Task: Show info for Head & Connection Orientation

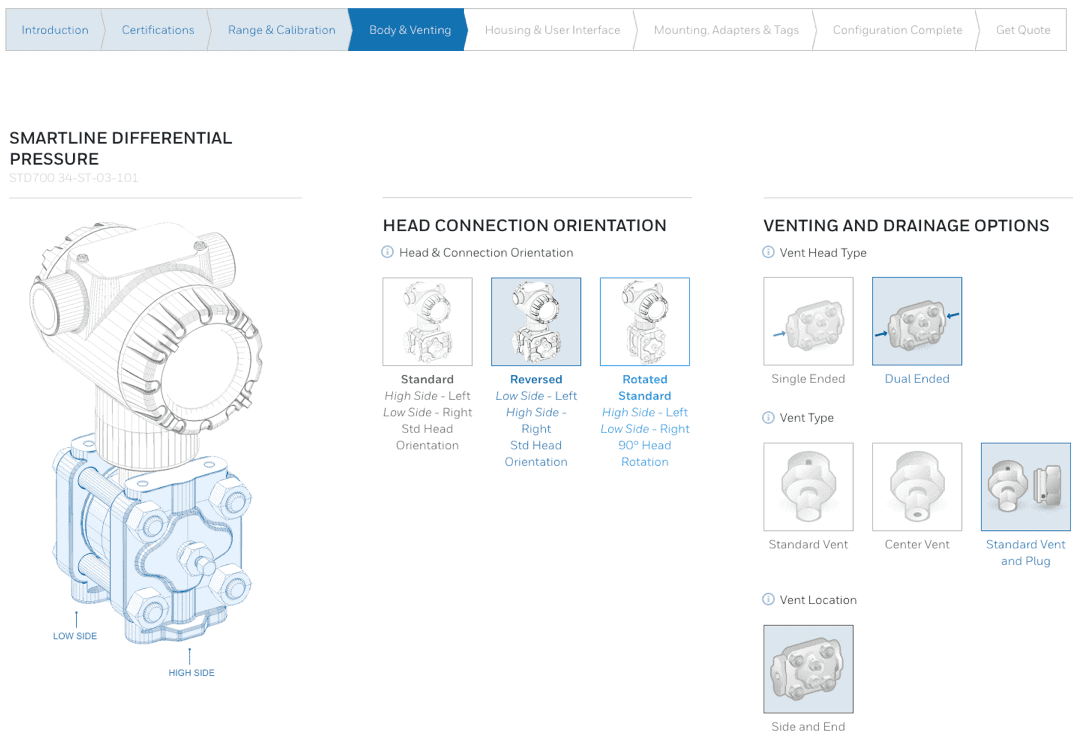Action: [387, 252]
